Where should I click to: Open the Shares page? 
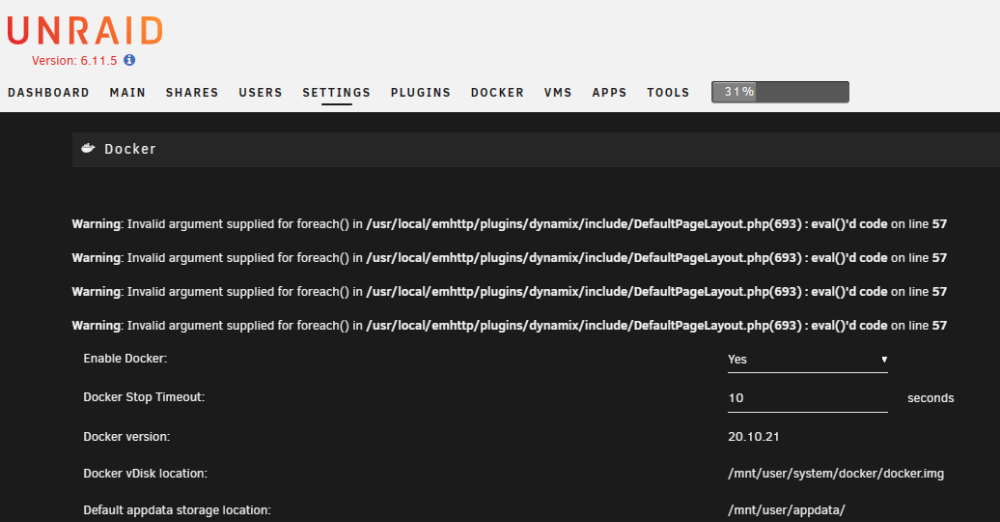tap(192, 93)
